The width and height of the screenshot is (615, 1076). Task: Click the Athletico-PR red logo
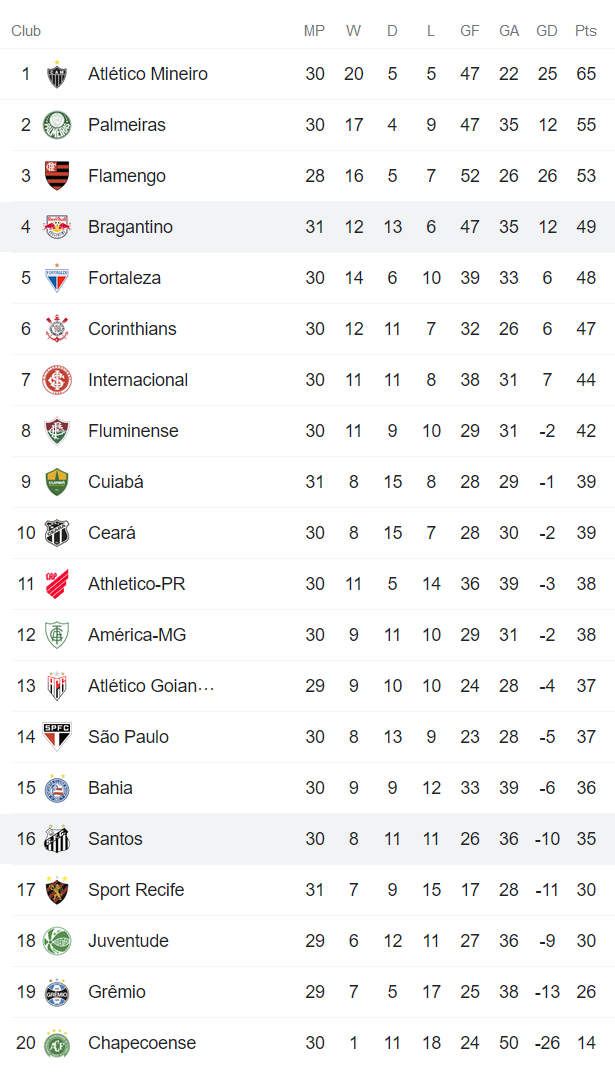tap(57, 584)
